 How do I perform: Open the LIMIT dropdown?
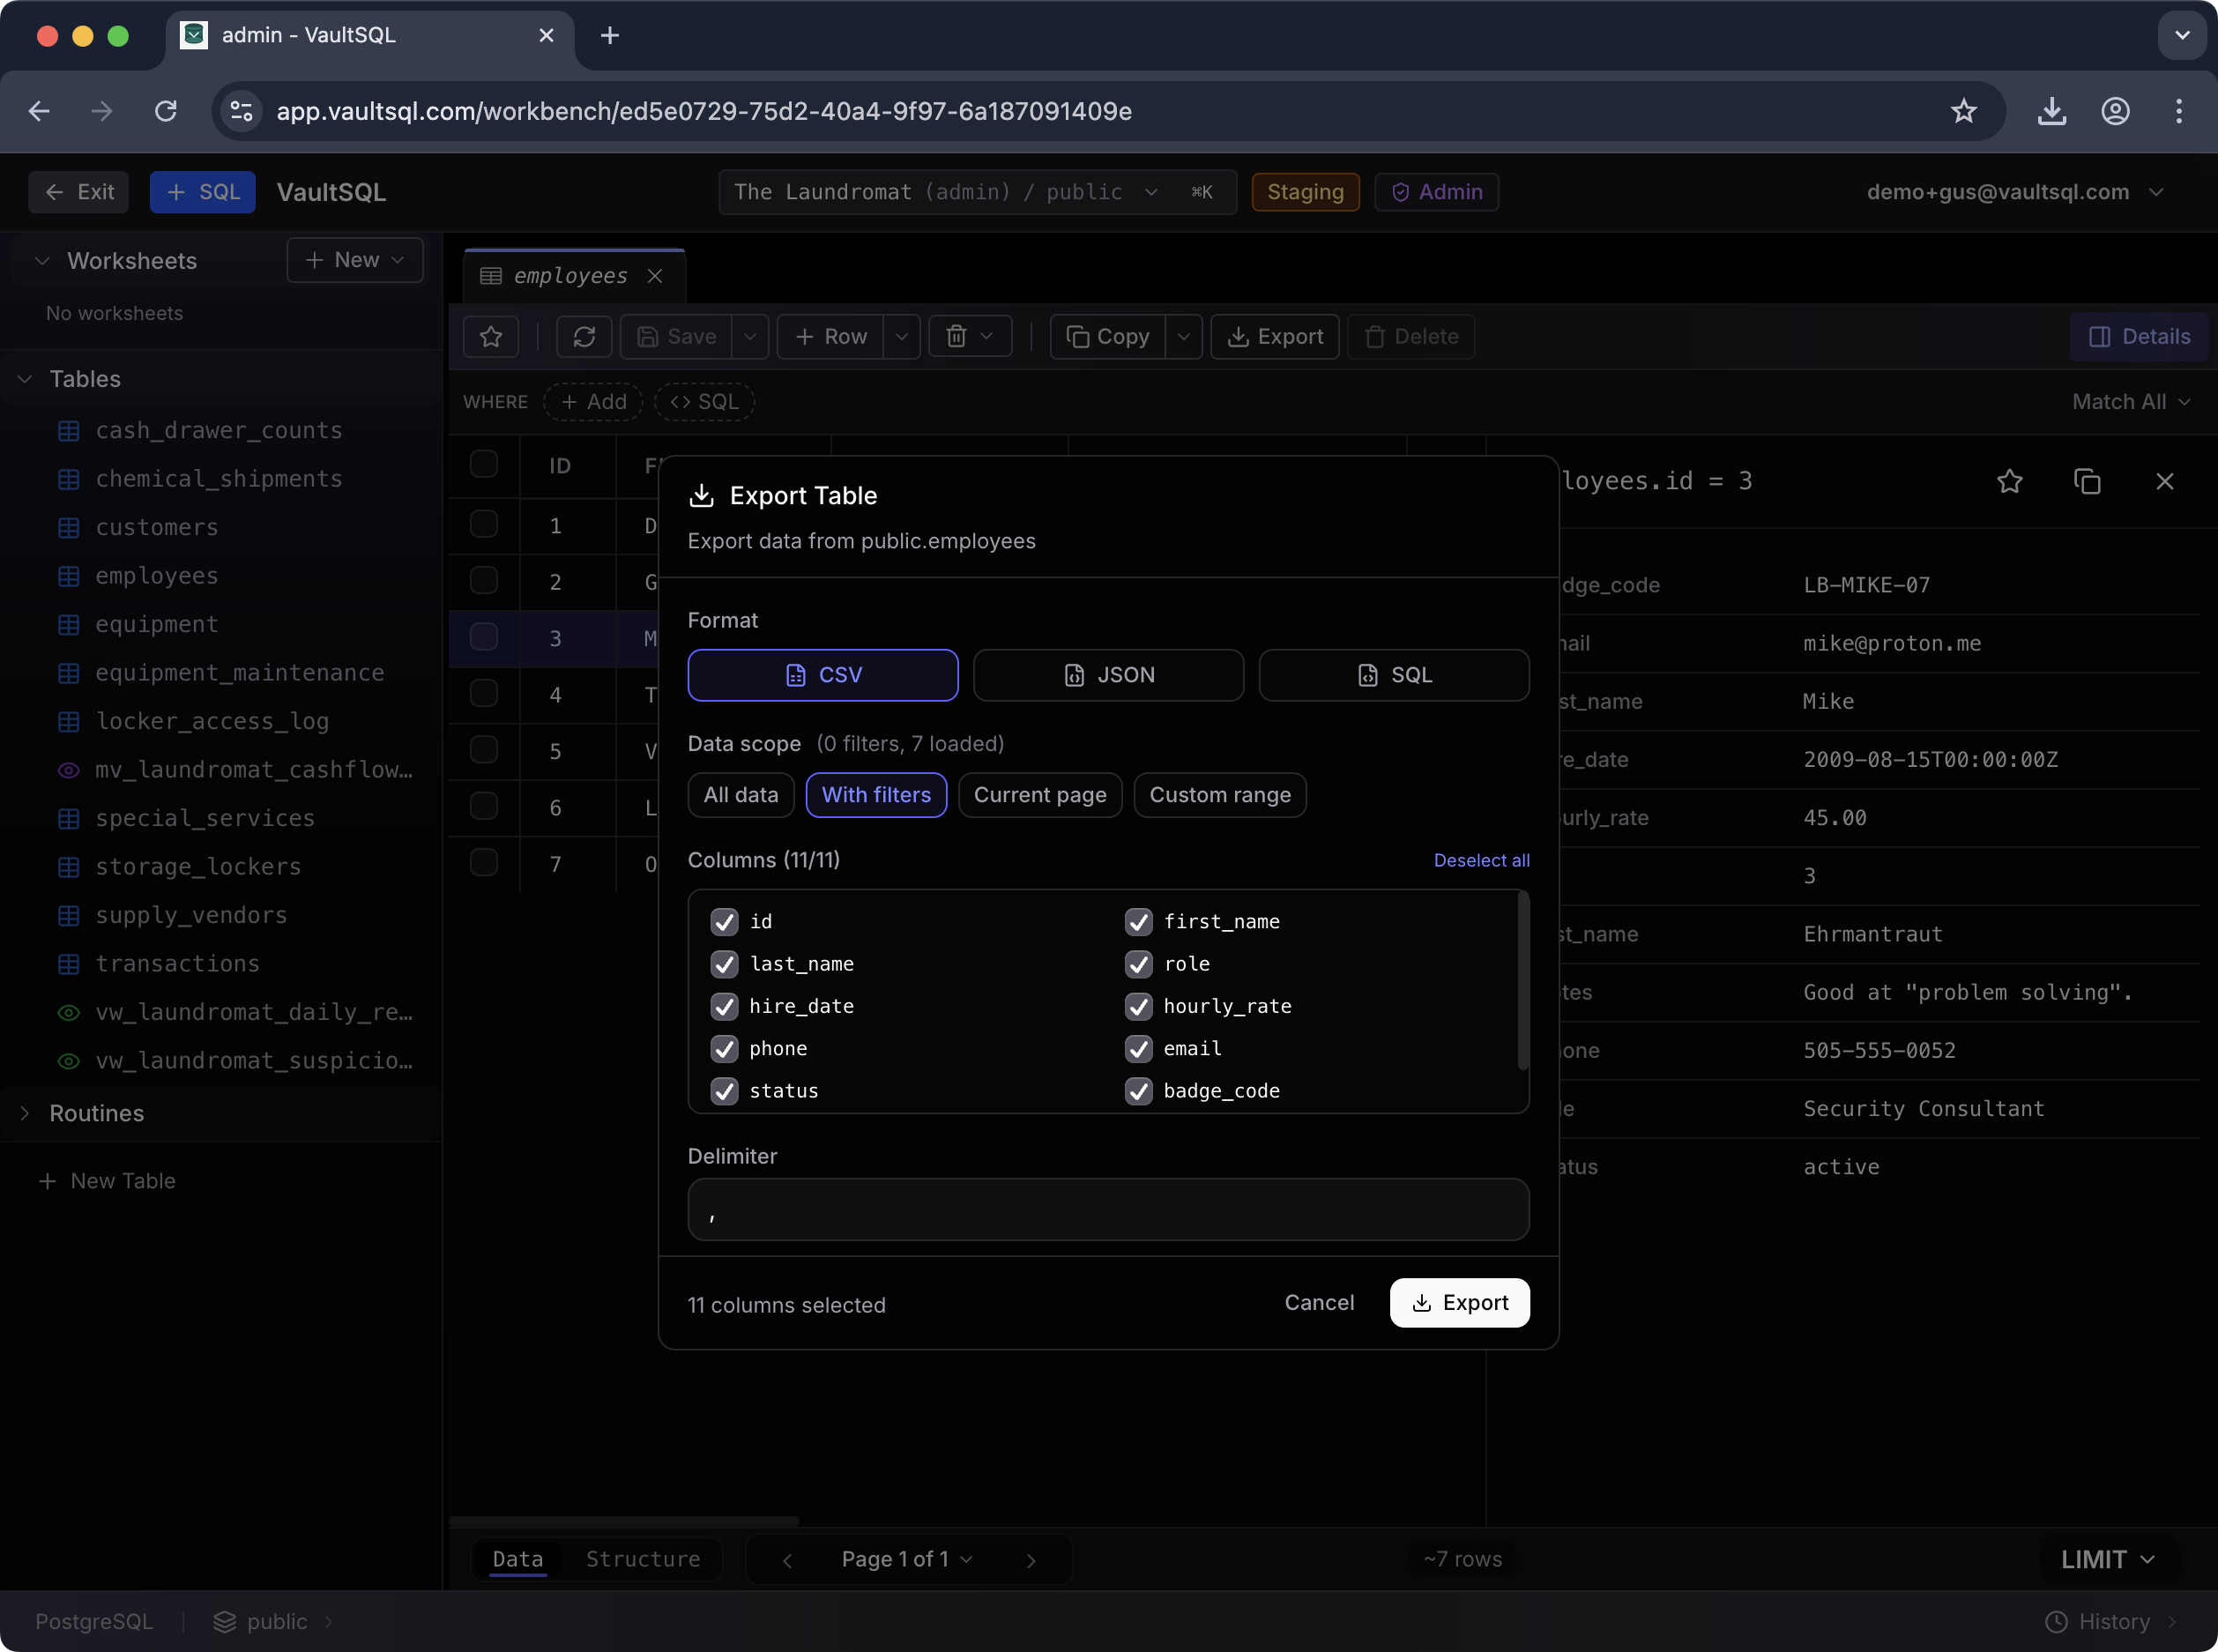2107,1560
